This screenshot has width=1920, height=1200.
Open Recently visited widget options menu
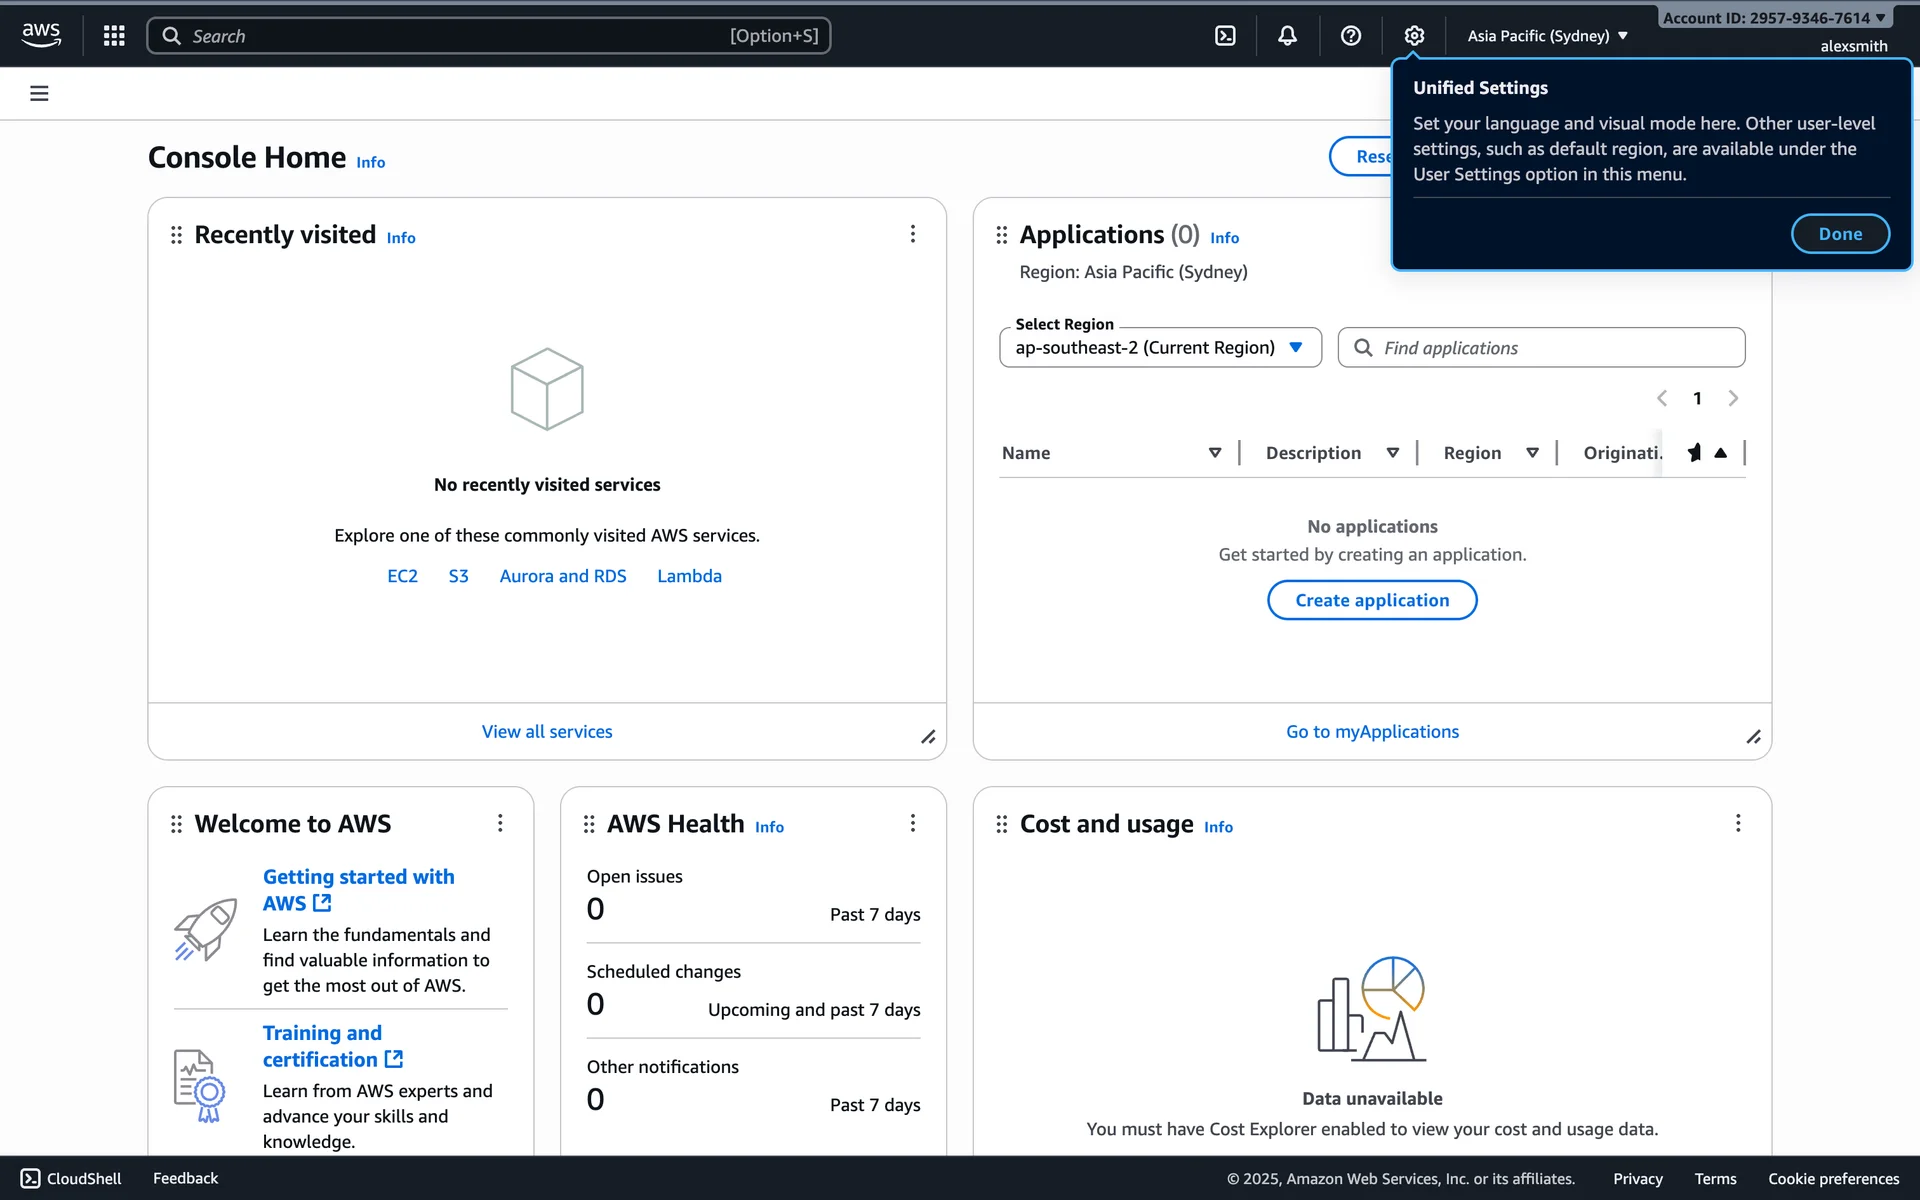[x=912, y=234]
